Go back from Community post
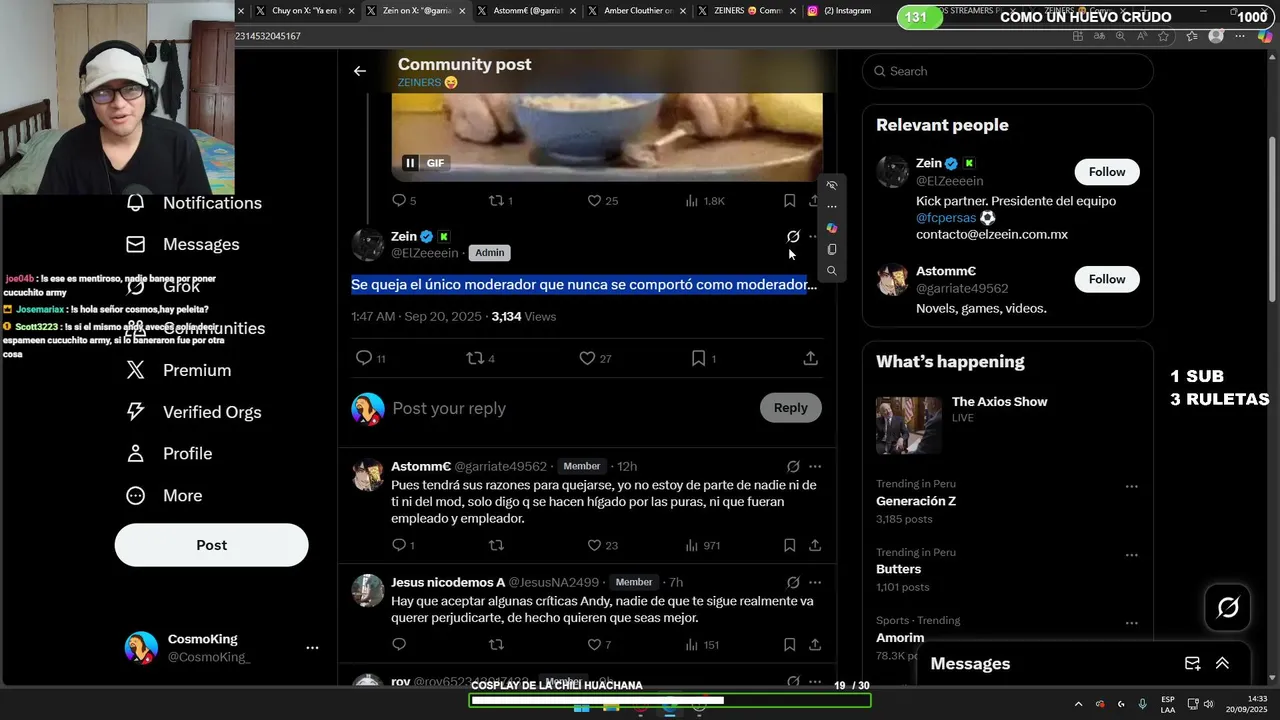The height and width of the screenshot is (720, 1280). [359, 71]
